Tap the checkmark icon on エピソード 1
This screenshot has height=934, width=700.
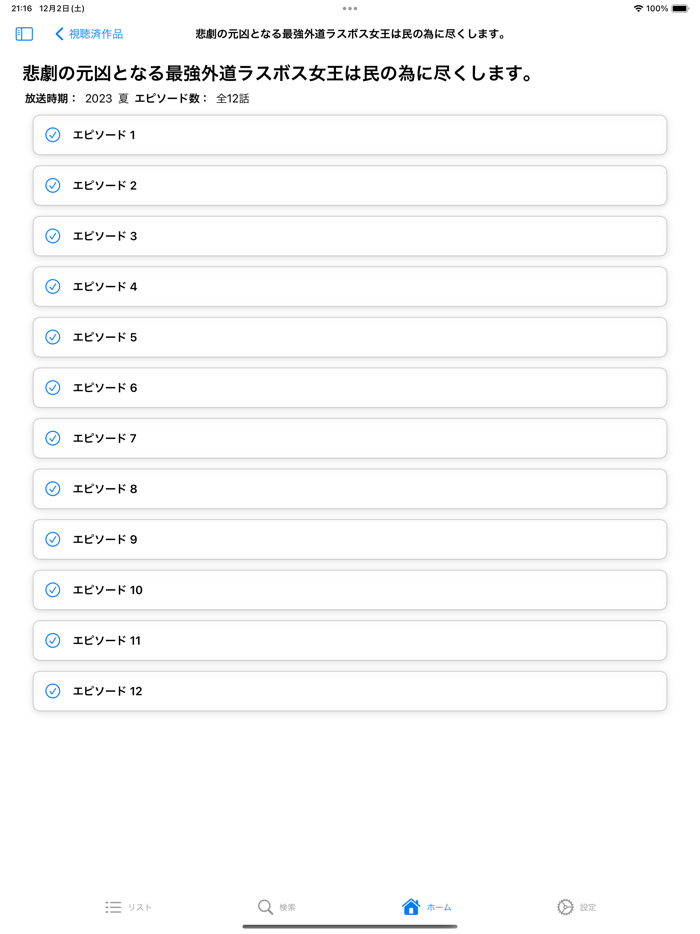coord(52,135)
